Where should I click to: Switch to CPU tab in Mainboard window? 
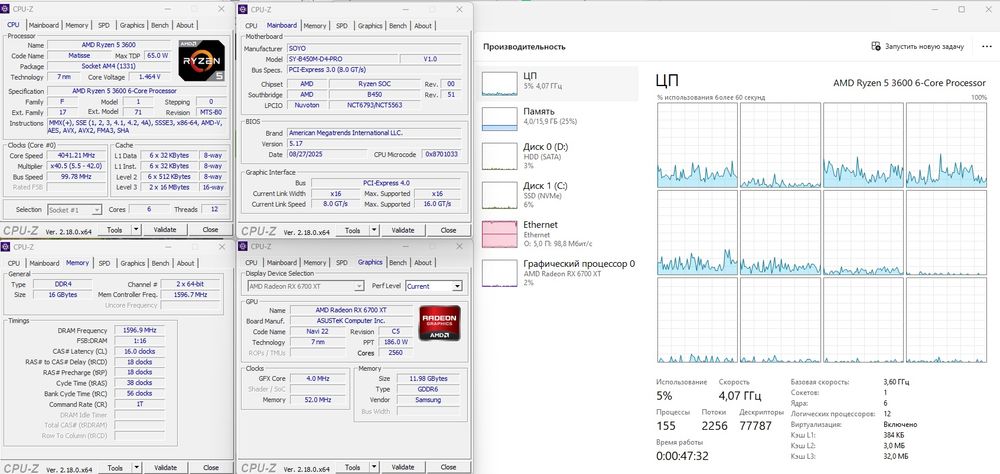pyautogui.click(x=251, y=26)
